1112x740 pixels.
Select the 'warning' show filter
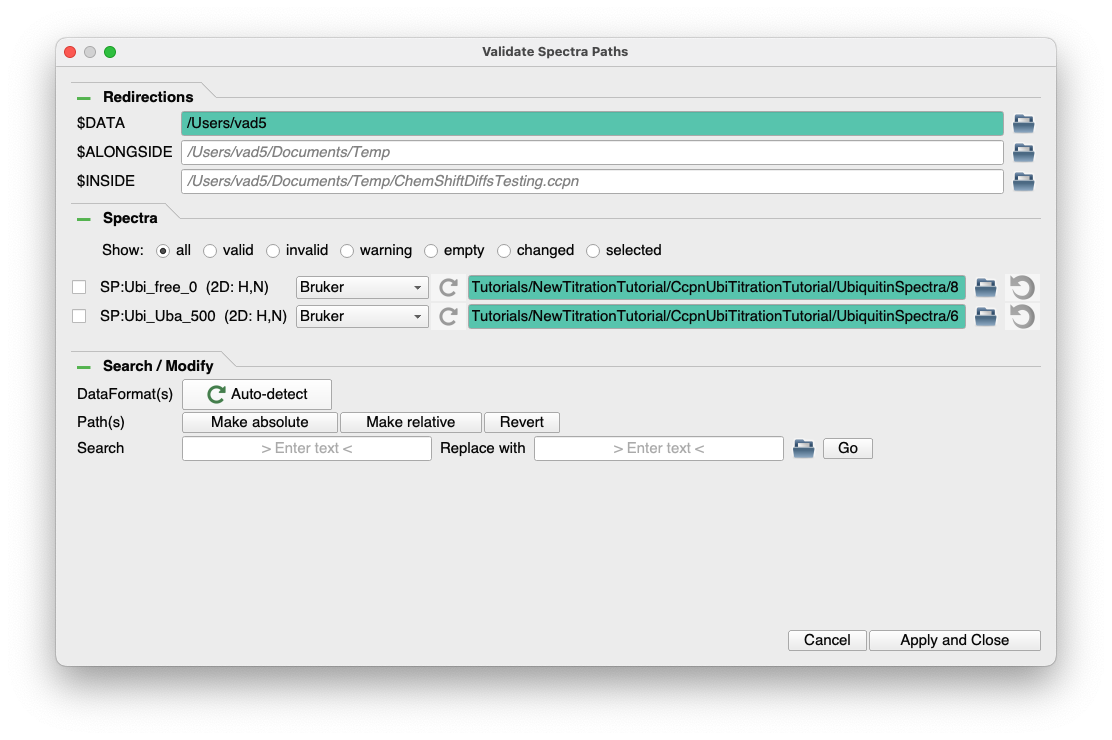point(347,250)
